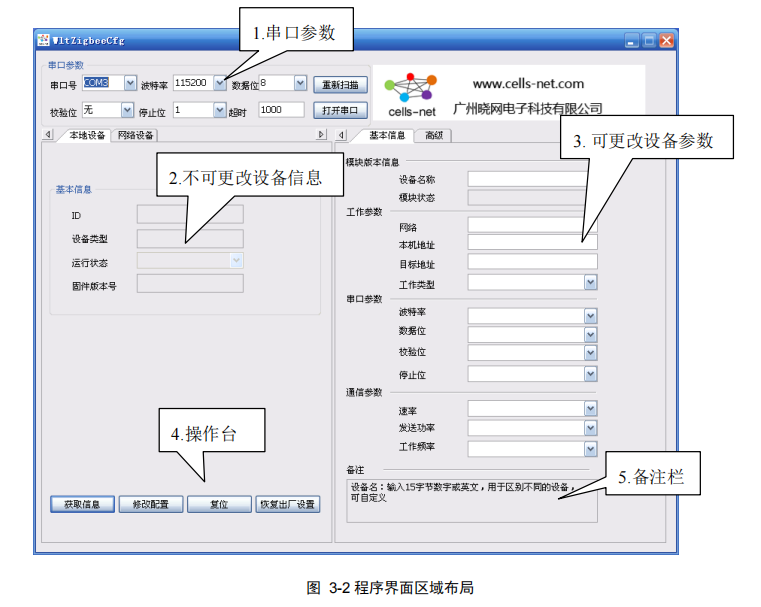This screenshot has width=761, height=607.
Task: Click the www.cells-net.com text
Action: click(x=528, y=84)
